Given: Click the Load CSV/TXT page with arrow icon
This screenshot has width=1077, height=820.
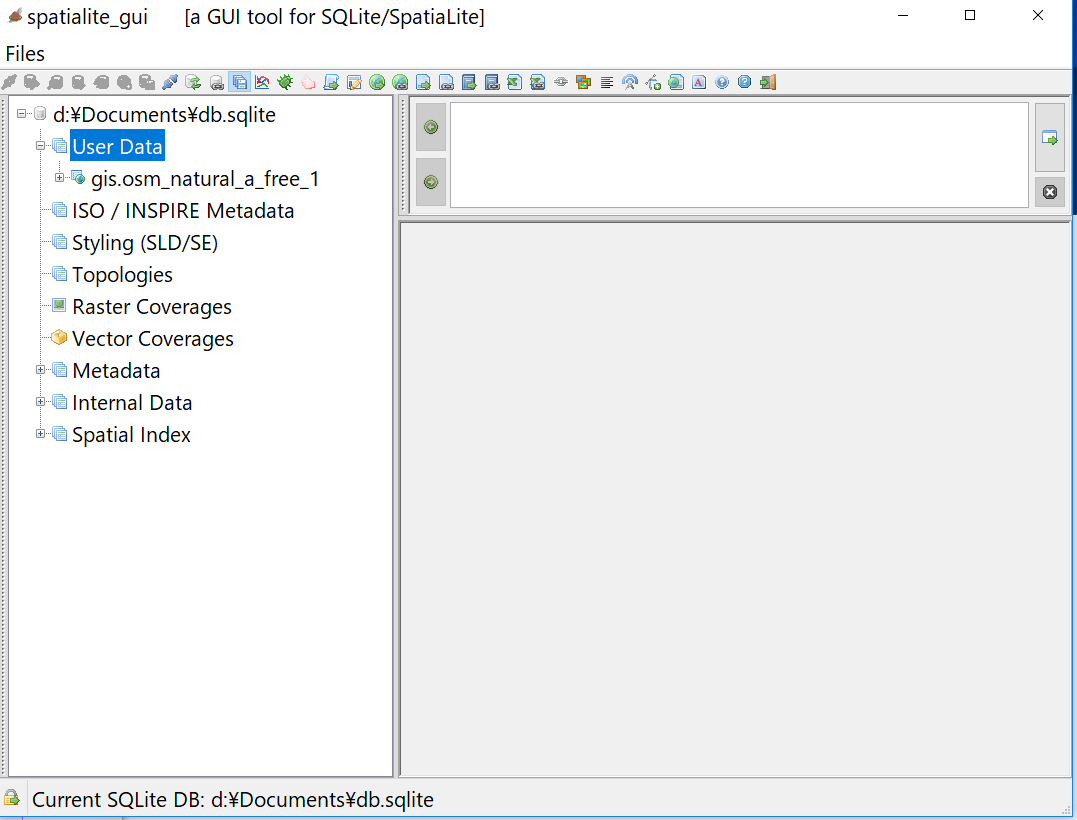Looking at the screenshot, I should pyautogui.click(x=423, y=82).
